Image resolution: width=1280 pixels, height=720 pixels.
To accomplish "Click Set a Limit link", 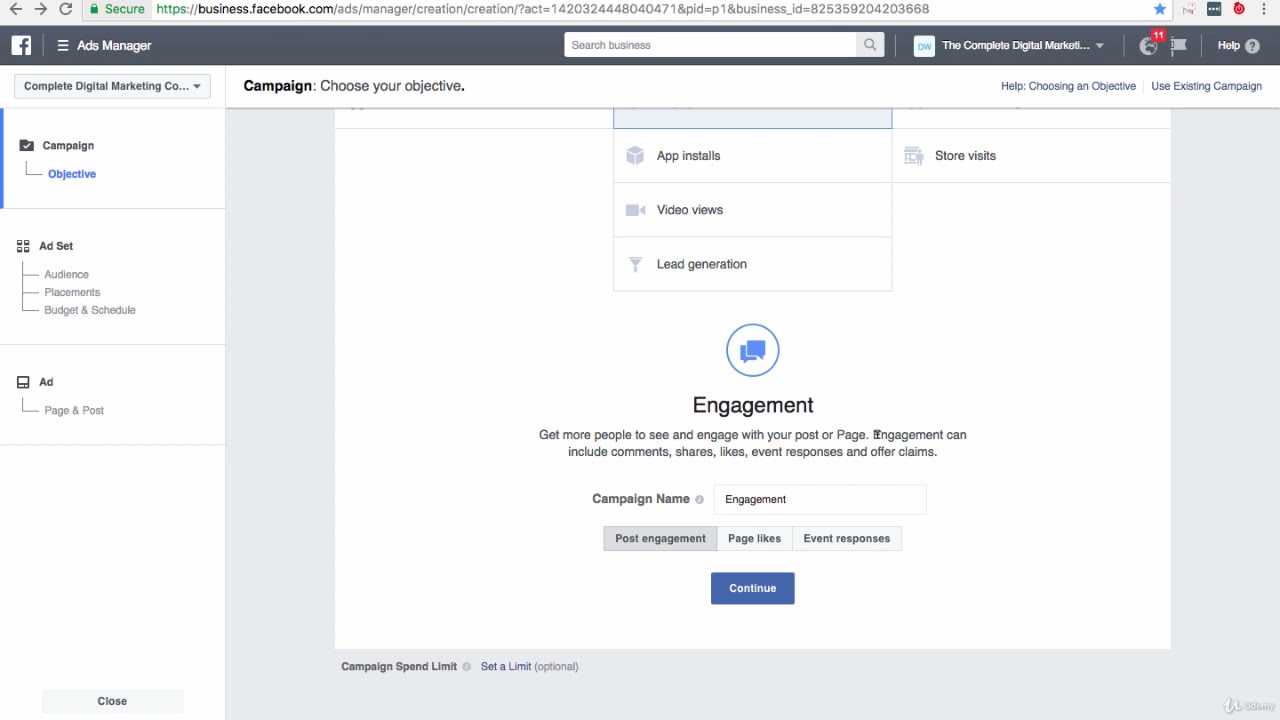I will pyautogui.click(x=506, y=667).
